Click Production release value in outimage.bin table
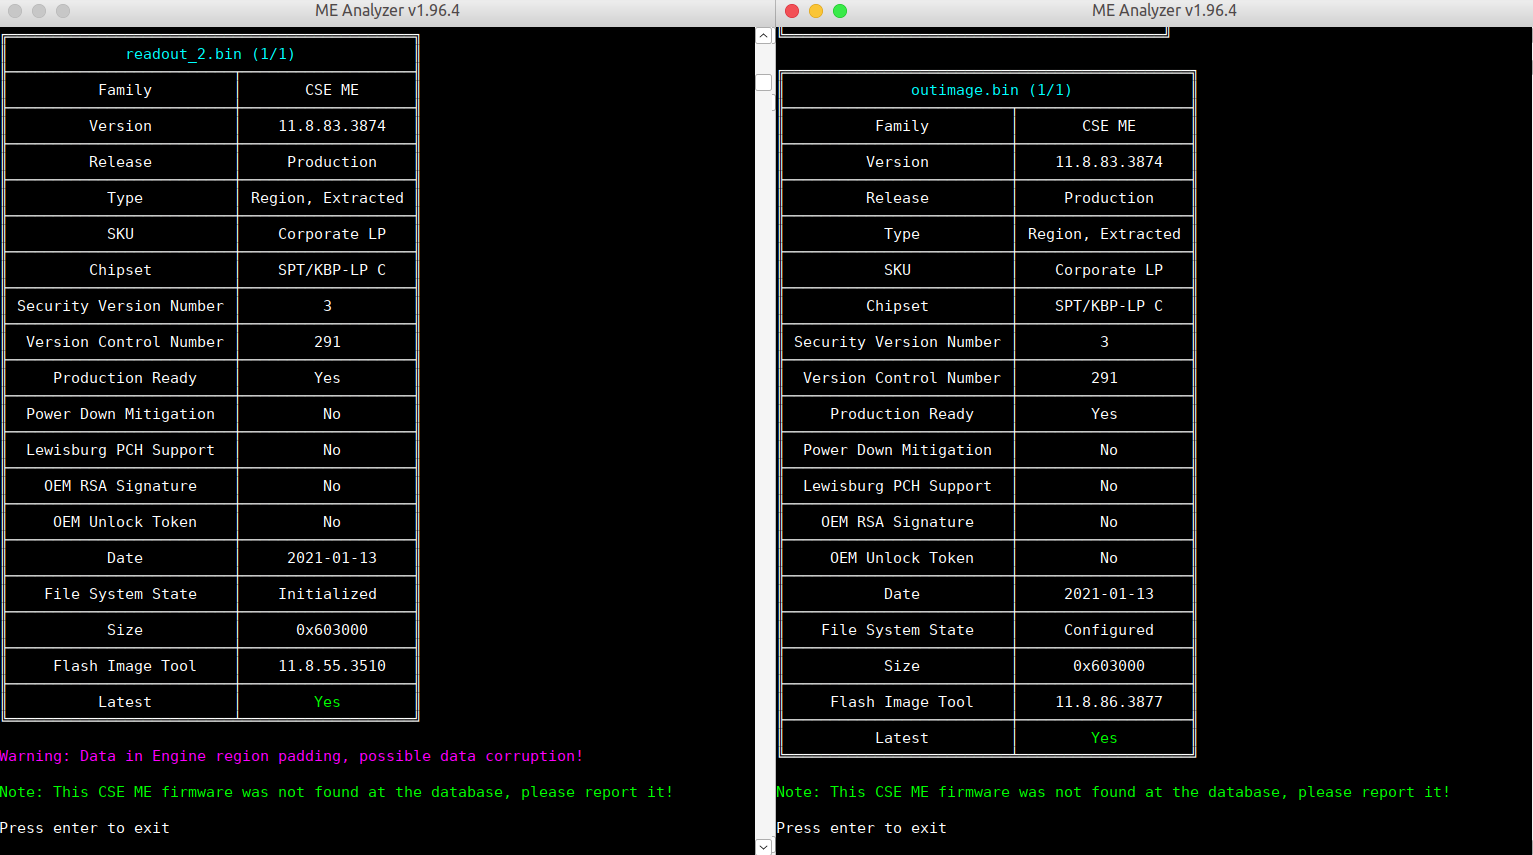The width and height of the screenshot is (1533, 855). (x=1109, y=198)
